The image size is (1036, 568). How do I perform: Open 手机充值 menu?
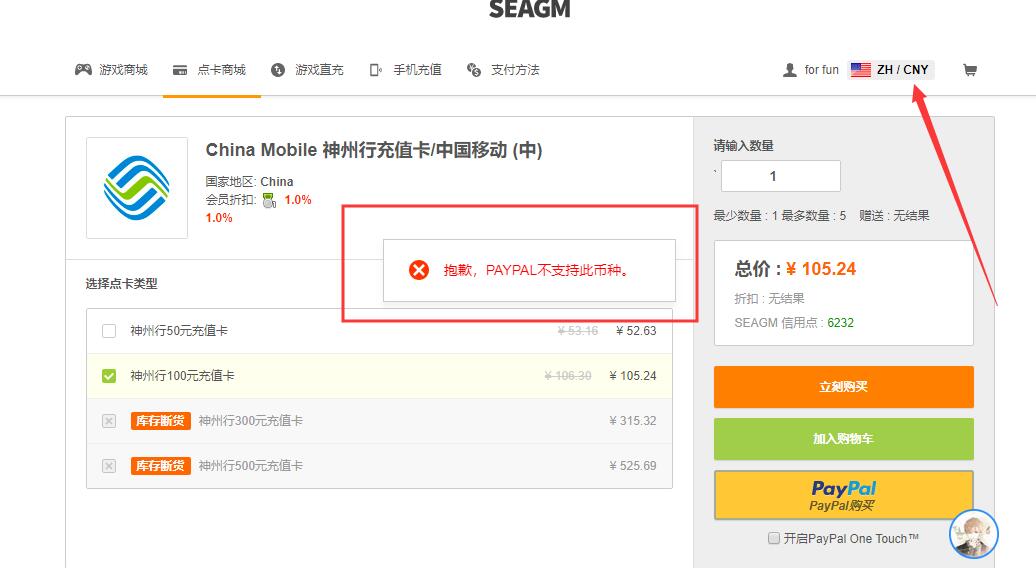(x=418, y=70)
